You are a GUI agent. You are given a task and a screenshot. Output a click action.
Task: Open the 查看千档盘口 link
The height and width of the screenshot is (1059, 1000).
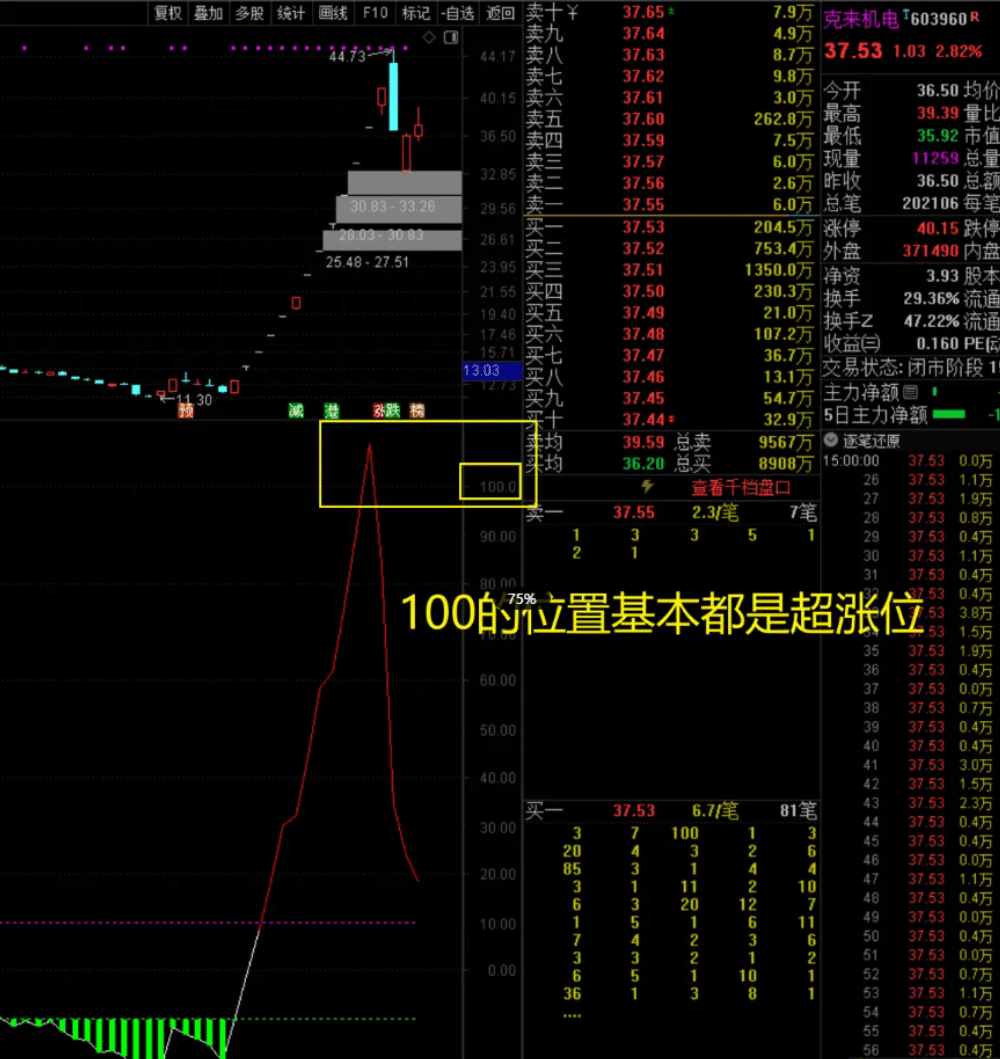[x=741, y=487]
